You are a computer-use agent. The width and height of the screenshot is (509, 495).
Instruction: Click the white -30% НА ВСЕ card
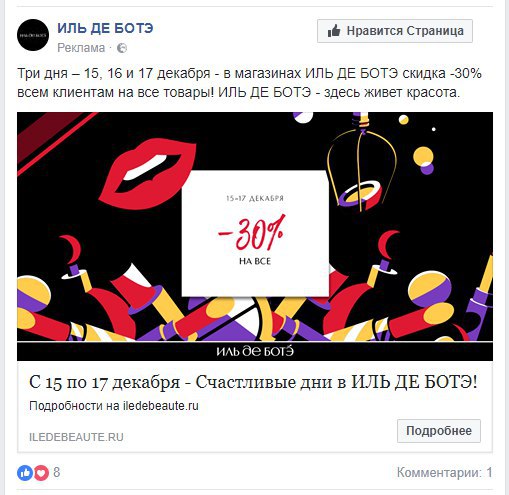point(255,233)
